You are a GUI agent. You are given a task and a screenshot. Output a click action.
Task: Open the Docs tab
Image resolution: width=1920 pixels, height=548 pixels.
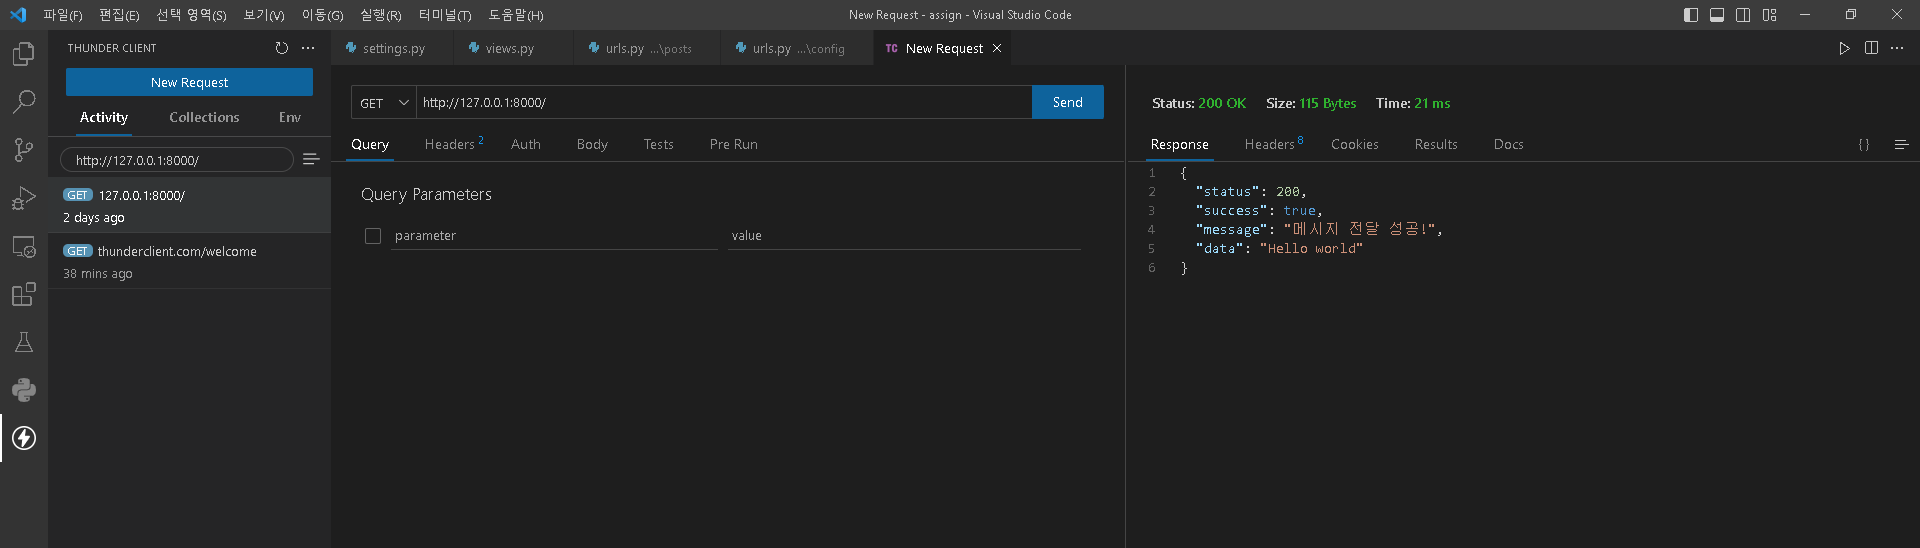(x=1508, y=145)
